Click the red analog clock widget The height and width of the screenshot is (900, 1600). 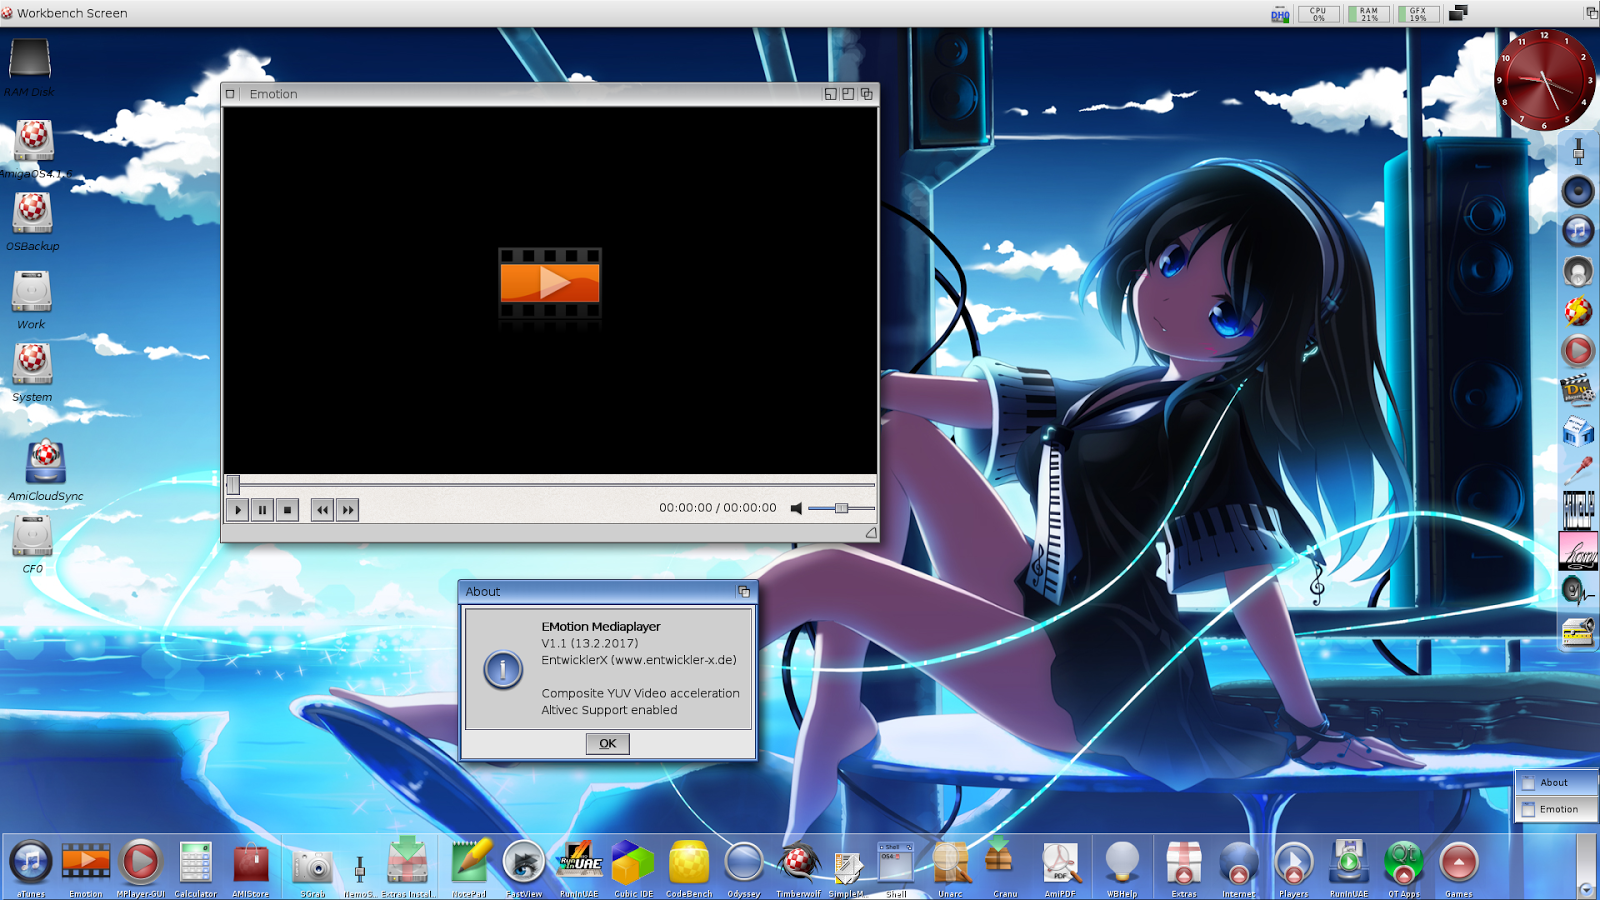(1545, 80)
